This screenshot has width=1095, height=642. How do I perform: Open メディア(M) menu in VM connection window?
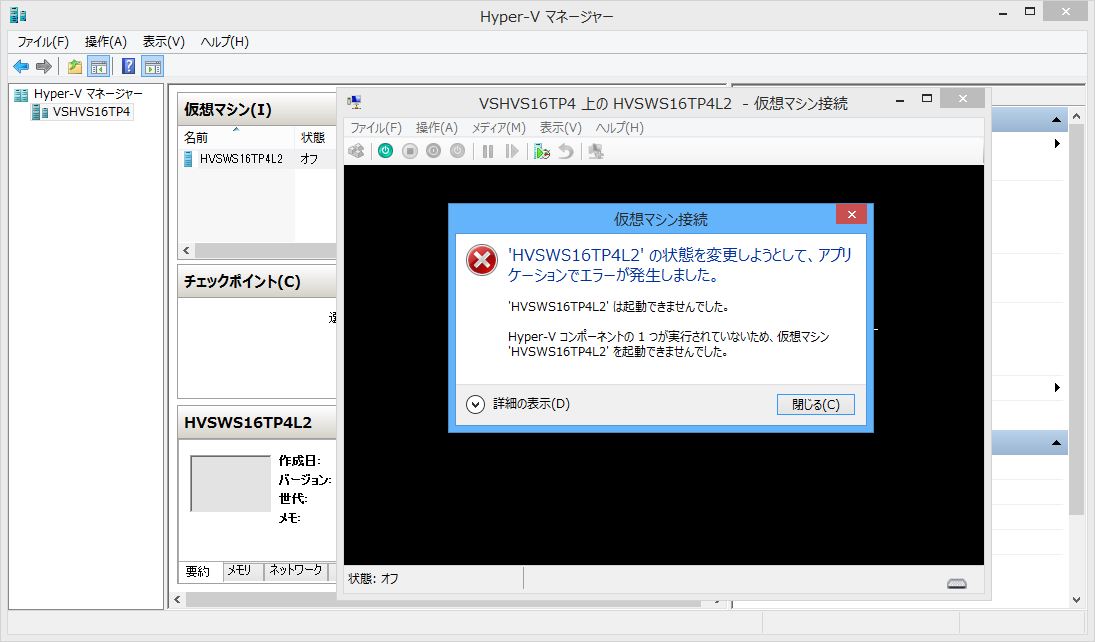pos(499,128)
